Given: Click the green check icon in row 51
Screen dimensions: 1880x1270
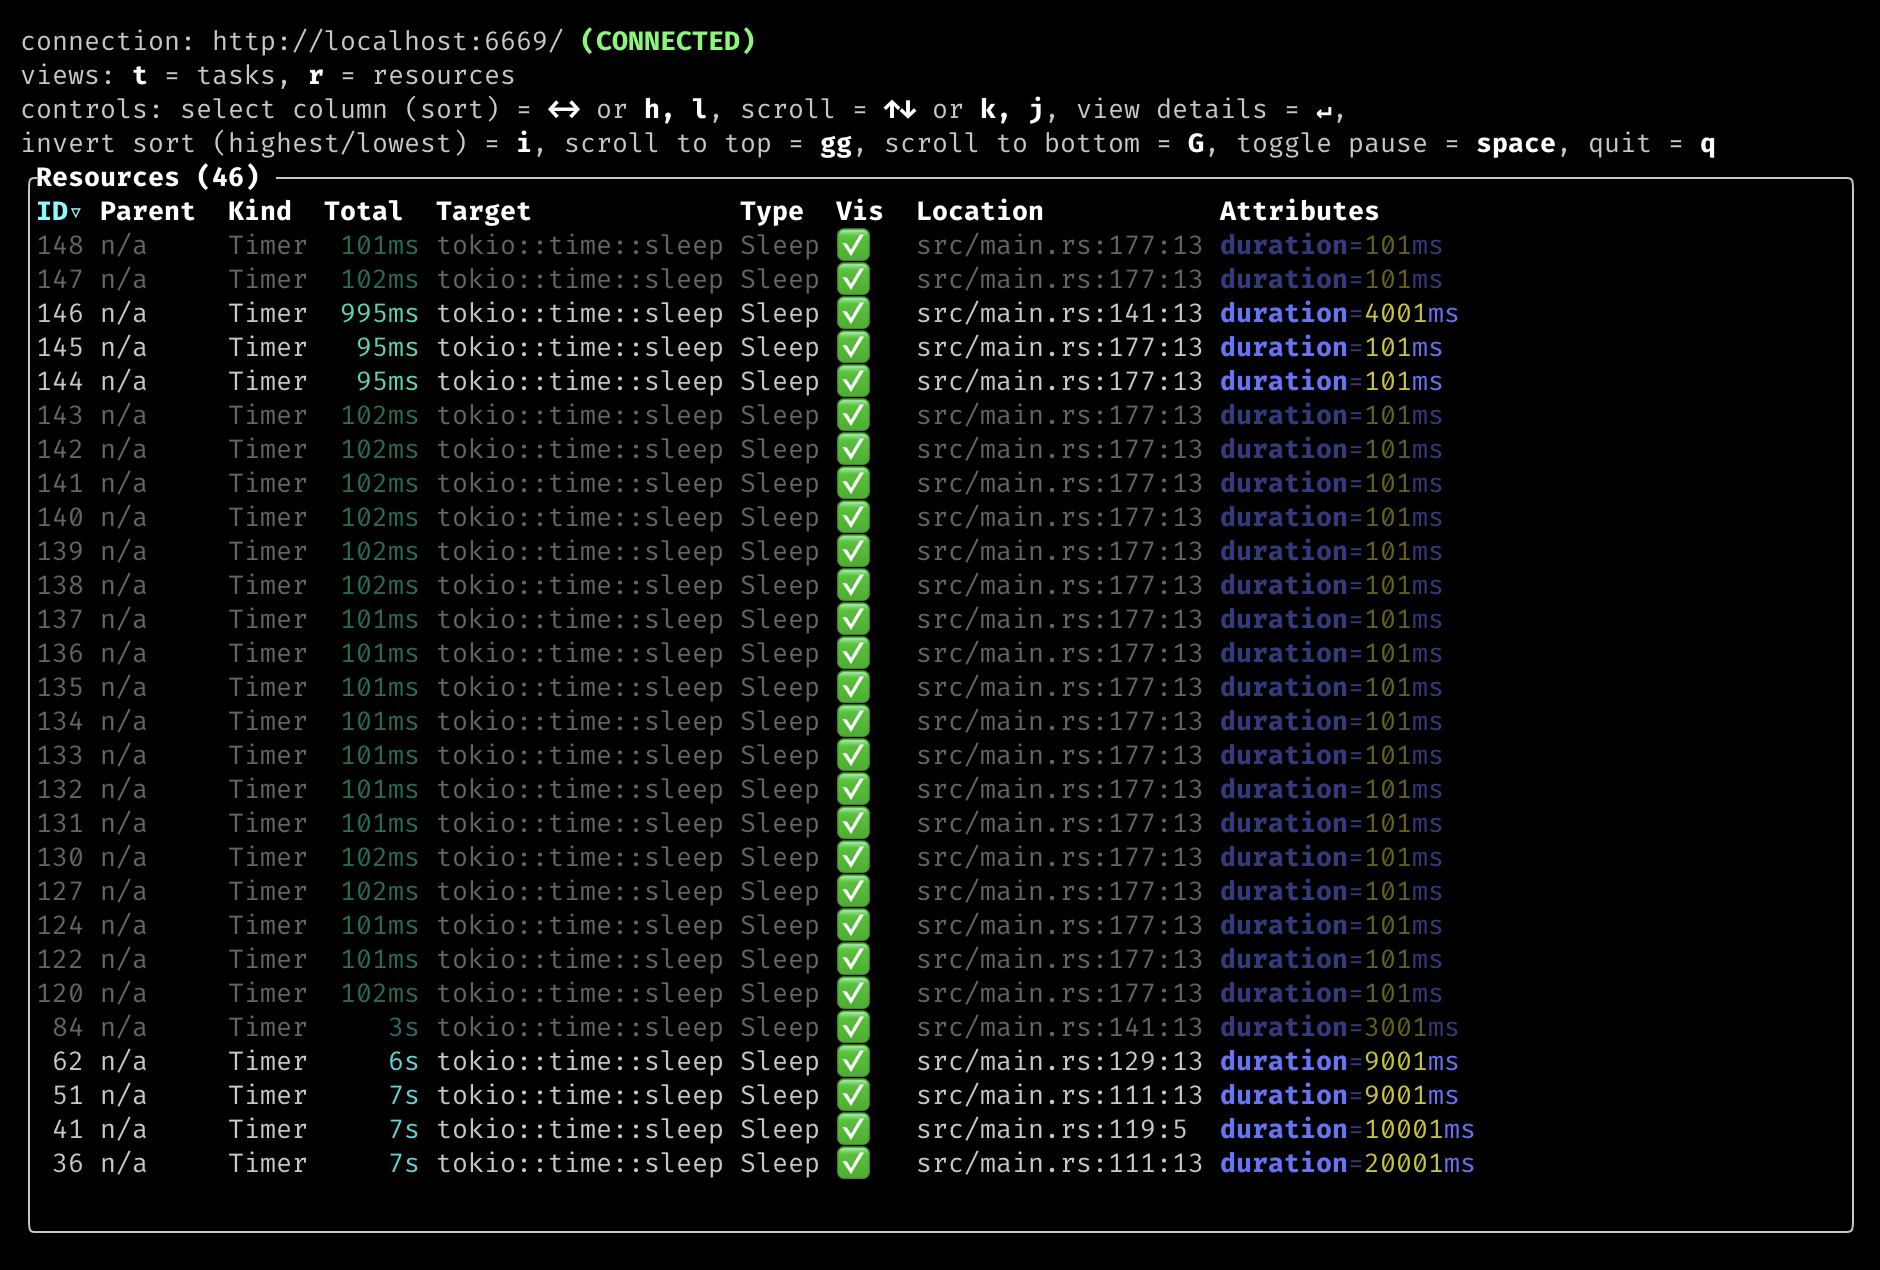Looking at the screenshot, I should click(853, 1095).
